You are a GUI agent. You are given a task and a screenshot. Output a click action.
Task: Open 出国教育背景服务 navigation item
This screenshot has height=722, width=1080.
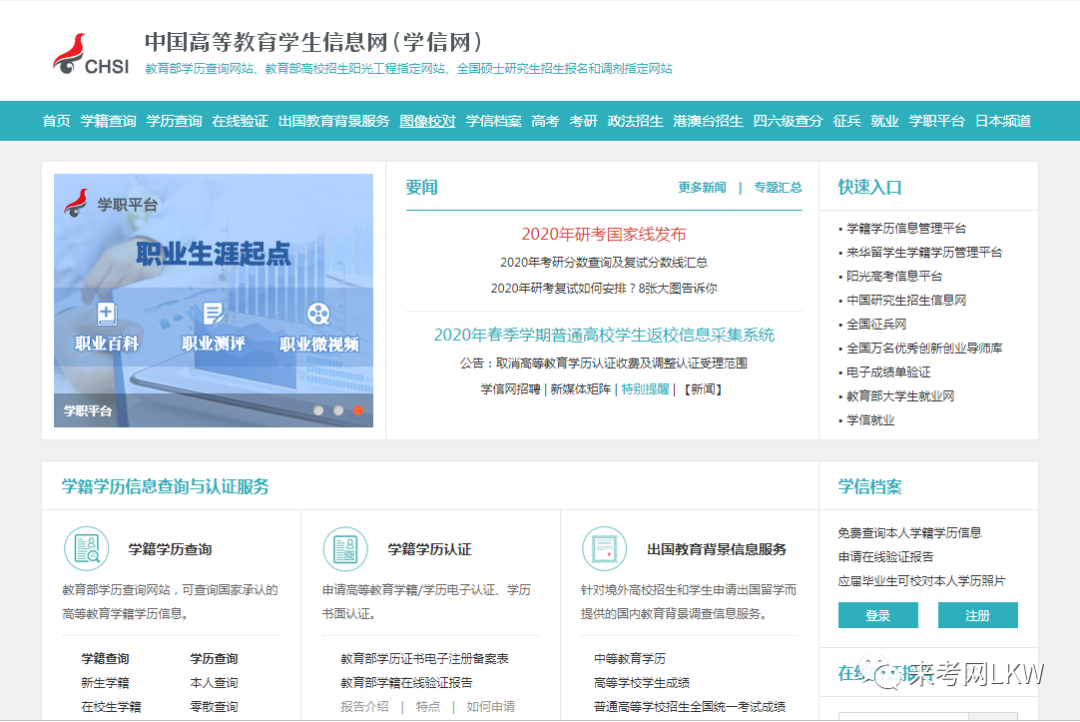(334, 121)
